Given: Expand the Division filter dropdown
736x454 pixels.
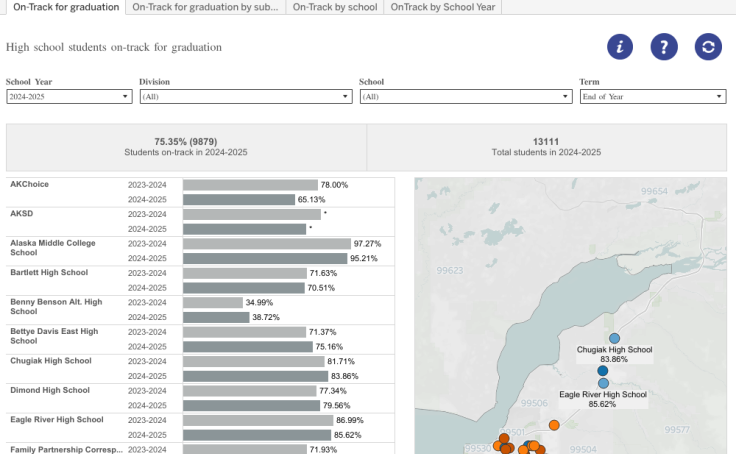Looking at the screenshot, I should (x=246, y=97).
